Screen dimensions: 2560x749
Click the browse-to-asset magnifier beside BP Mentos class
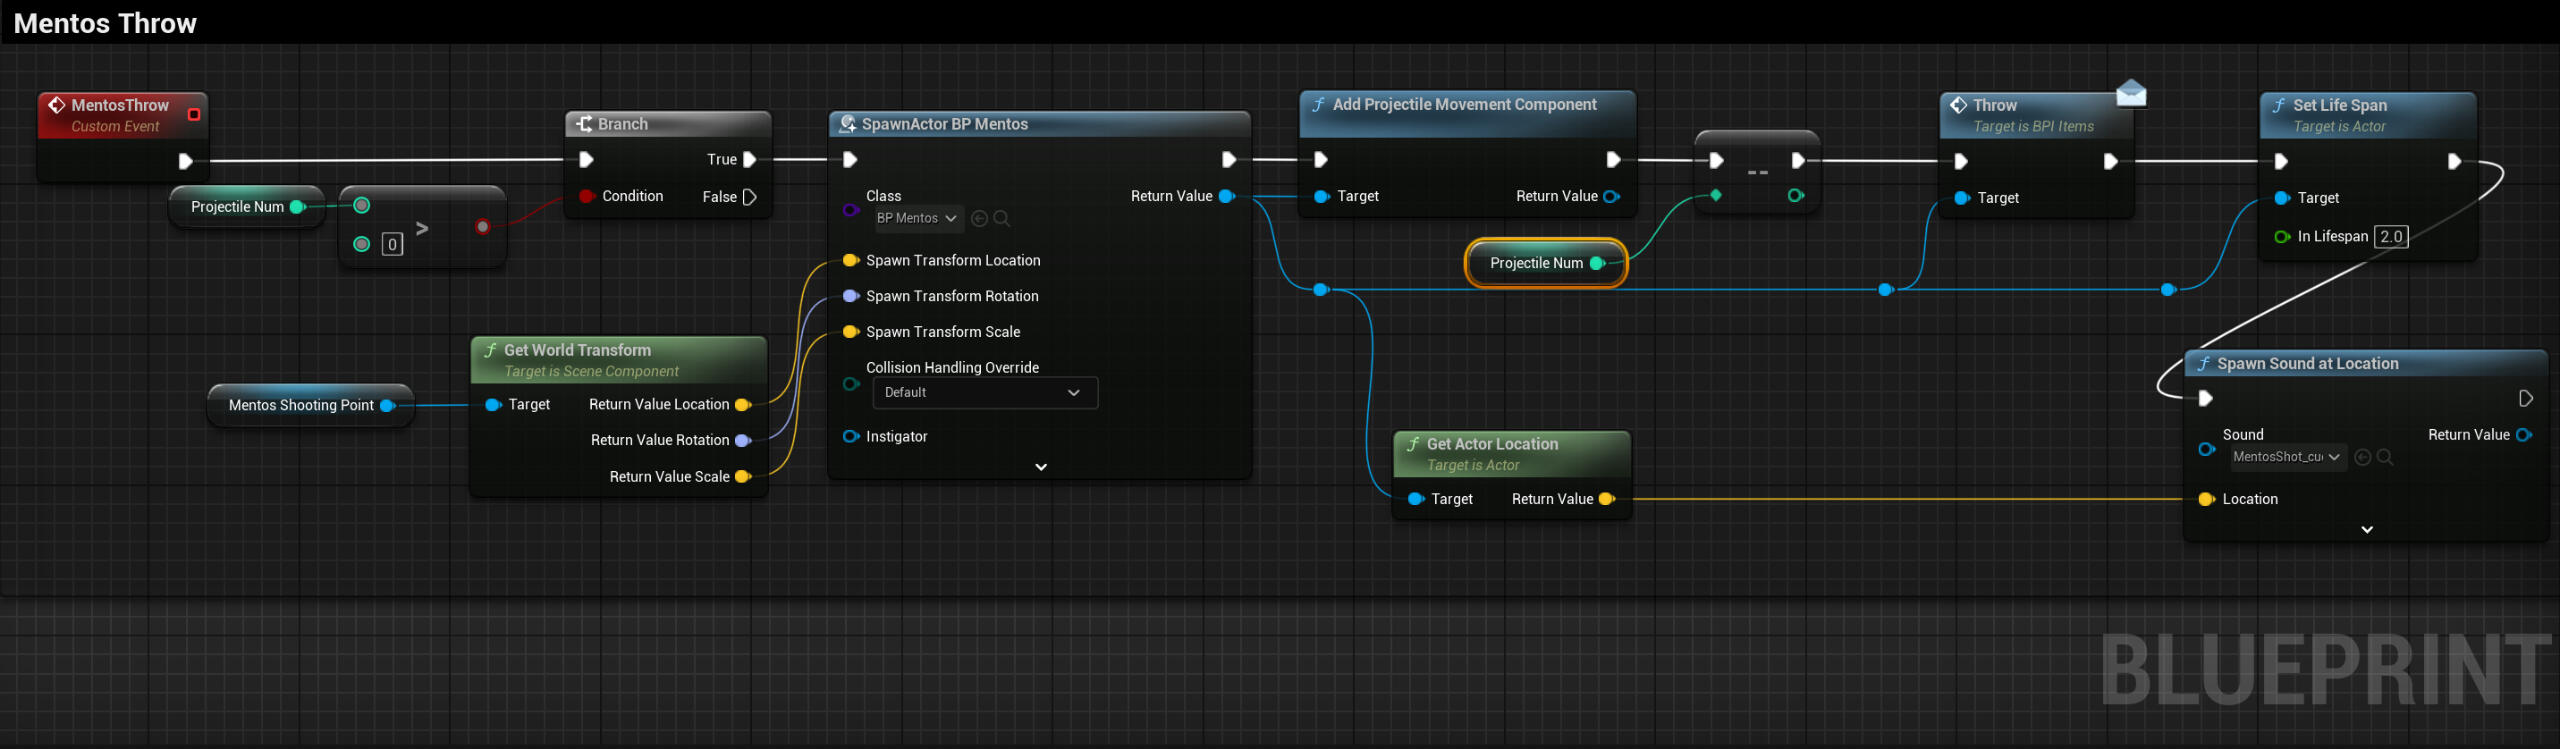[1002, 218]
